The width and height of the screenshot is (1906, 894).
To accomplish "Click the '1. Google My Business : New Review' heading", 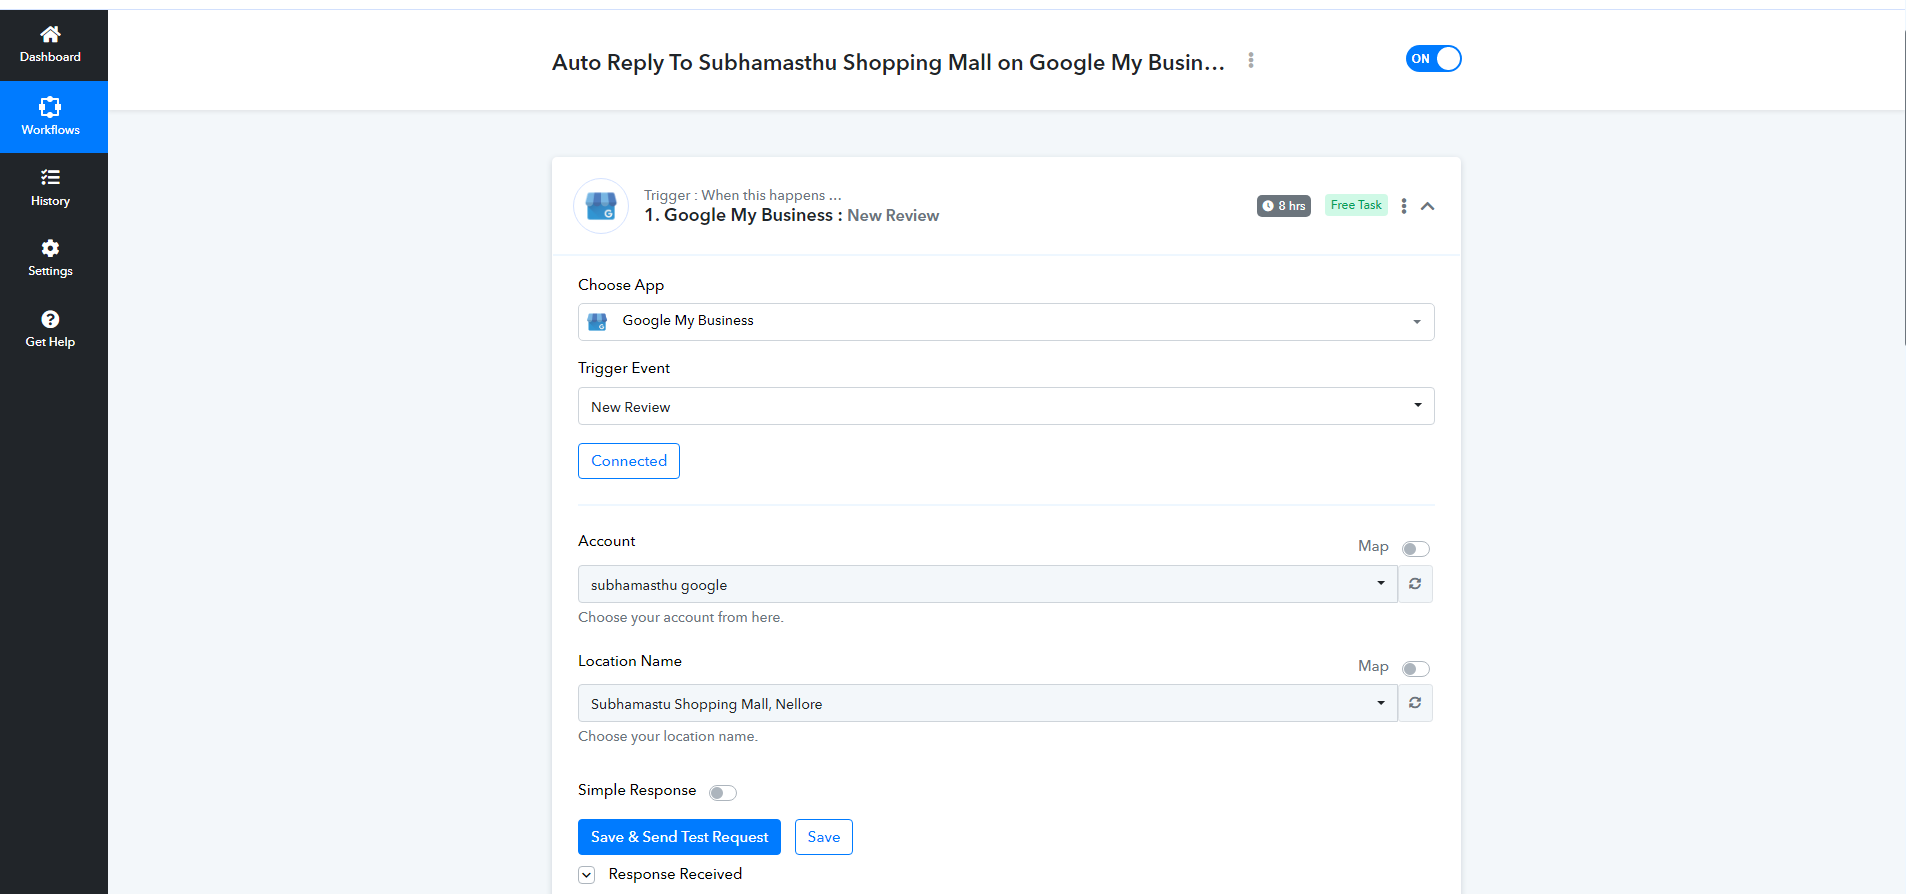I will click(791, 215).
